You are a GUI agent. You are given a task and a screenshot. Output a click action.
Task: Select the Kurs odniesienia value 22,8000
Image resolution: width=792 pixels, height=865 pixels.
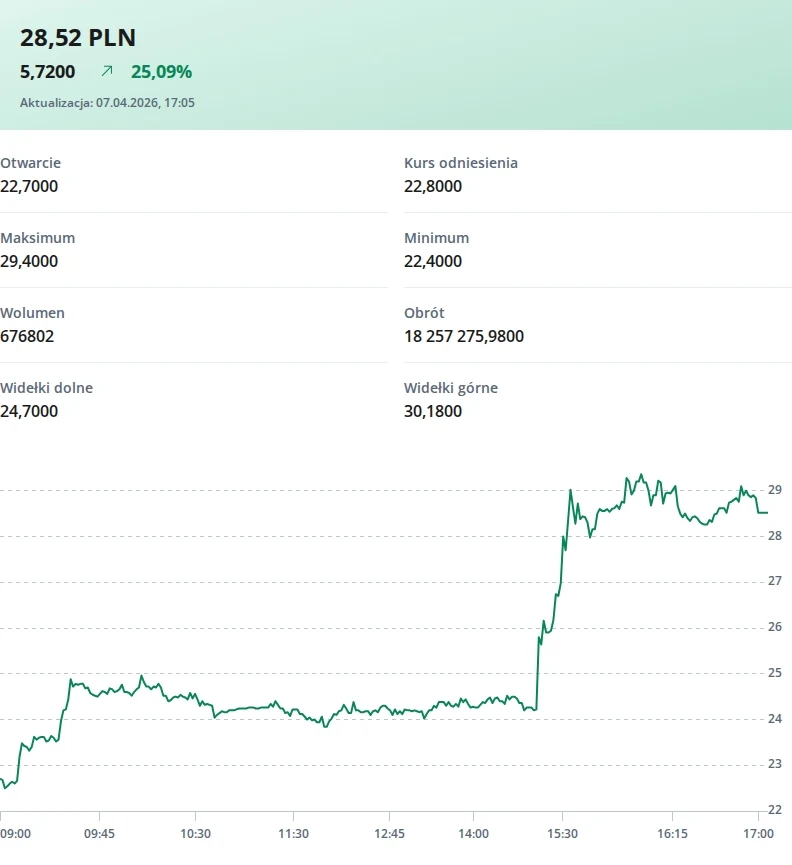433,186
